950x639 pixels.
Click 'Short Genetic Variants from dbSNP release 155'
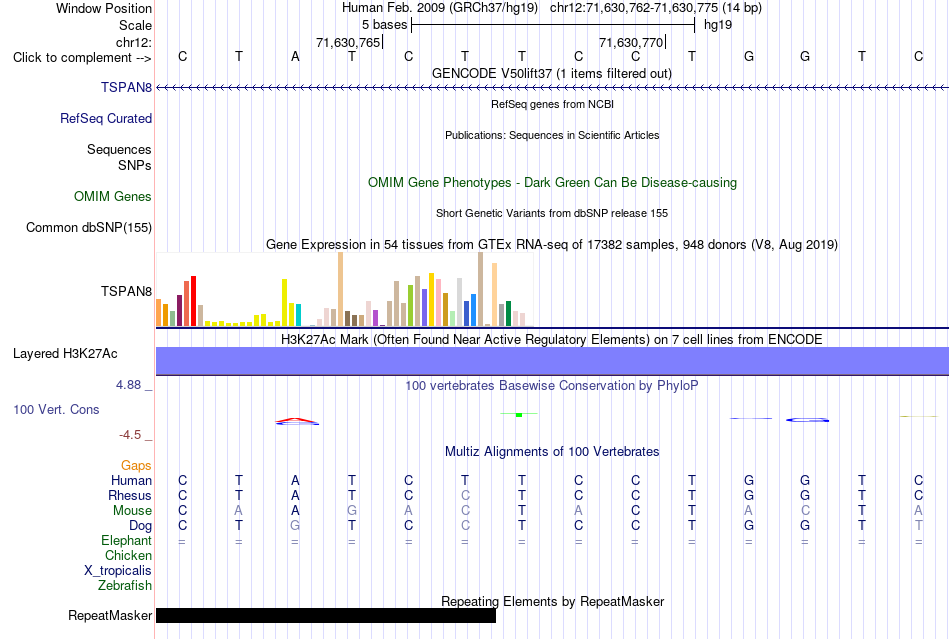(552, 213)
